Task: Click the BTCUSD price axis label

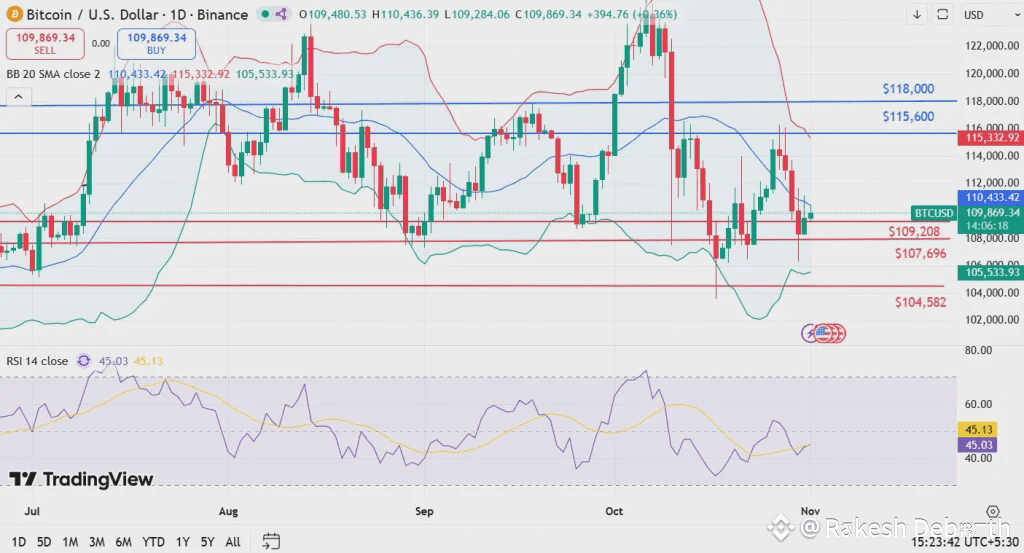Action: (934, 213)
